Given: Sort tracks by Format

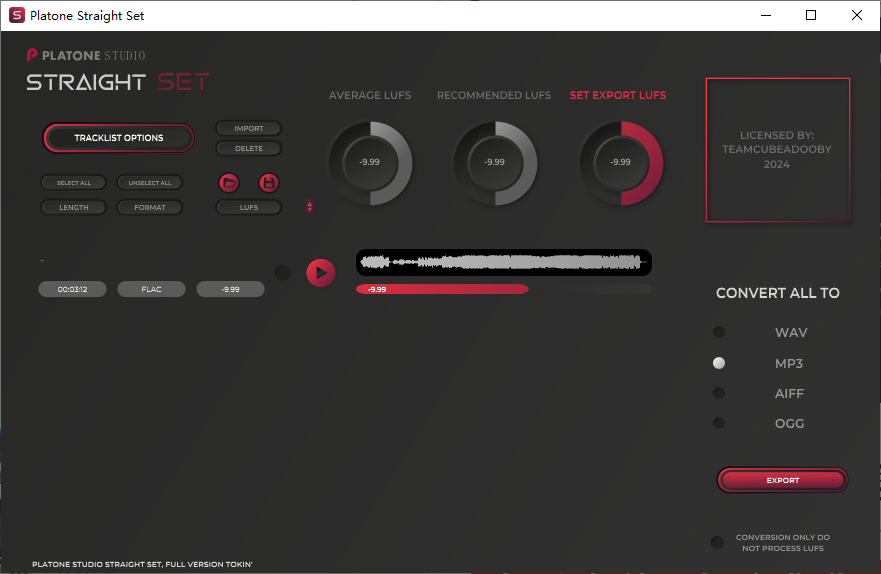Looking at the screenshot, I should 149,207.
